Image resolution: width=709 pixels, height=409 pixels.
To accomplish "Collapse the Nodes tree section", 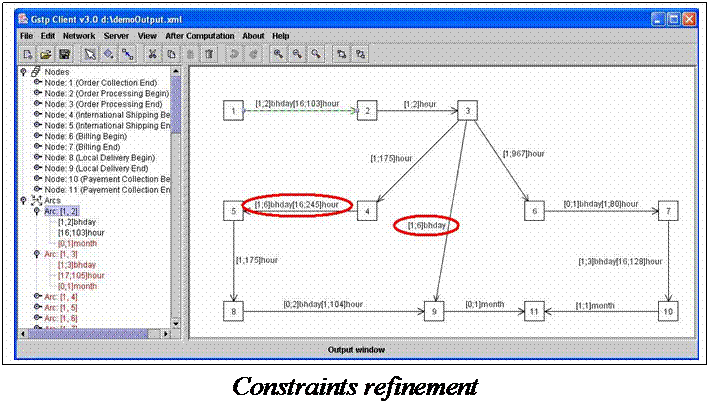I will [24, 72].
